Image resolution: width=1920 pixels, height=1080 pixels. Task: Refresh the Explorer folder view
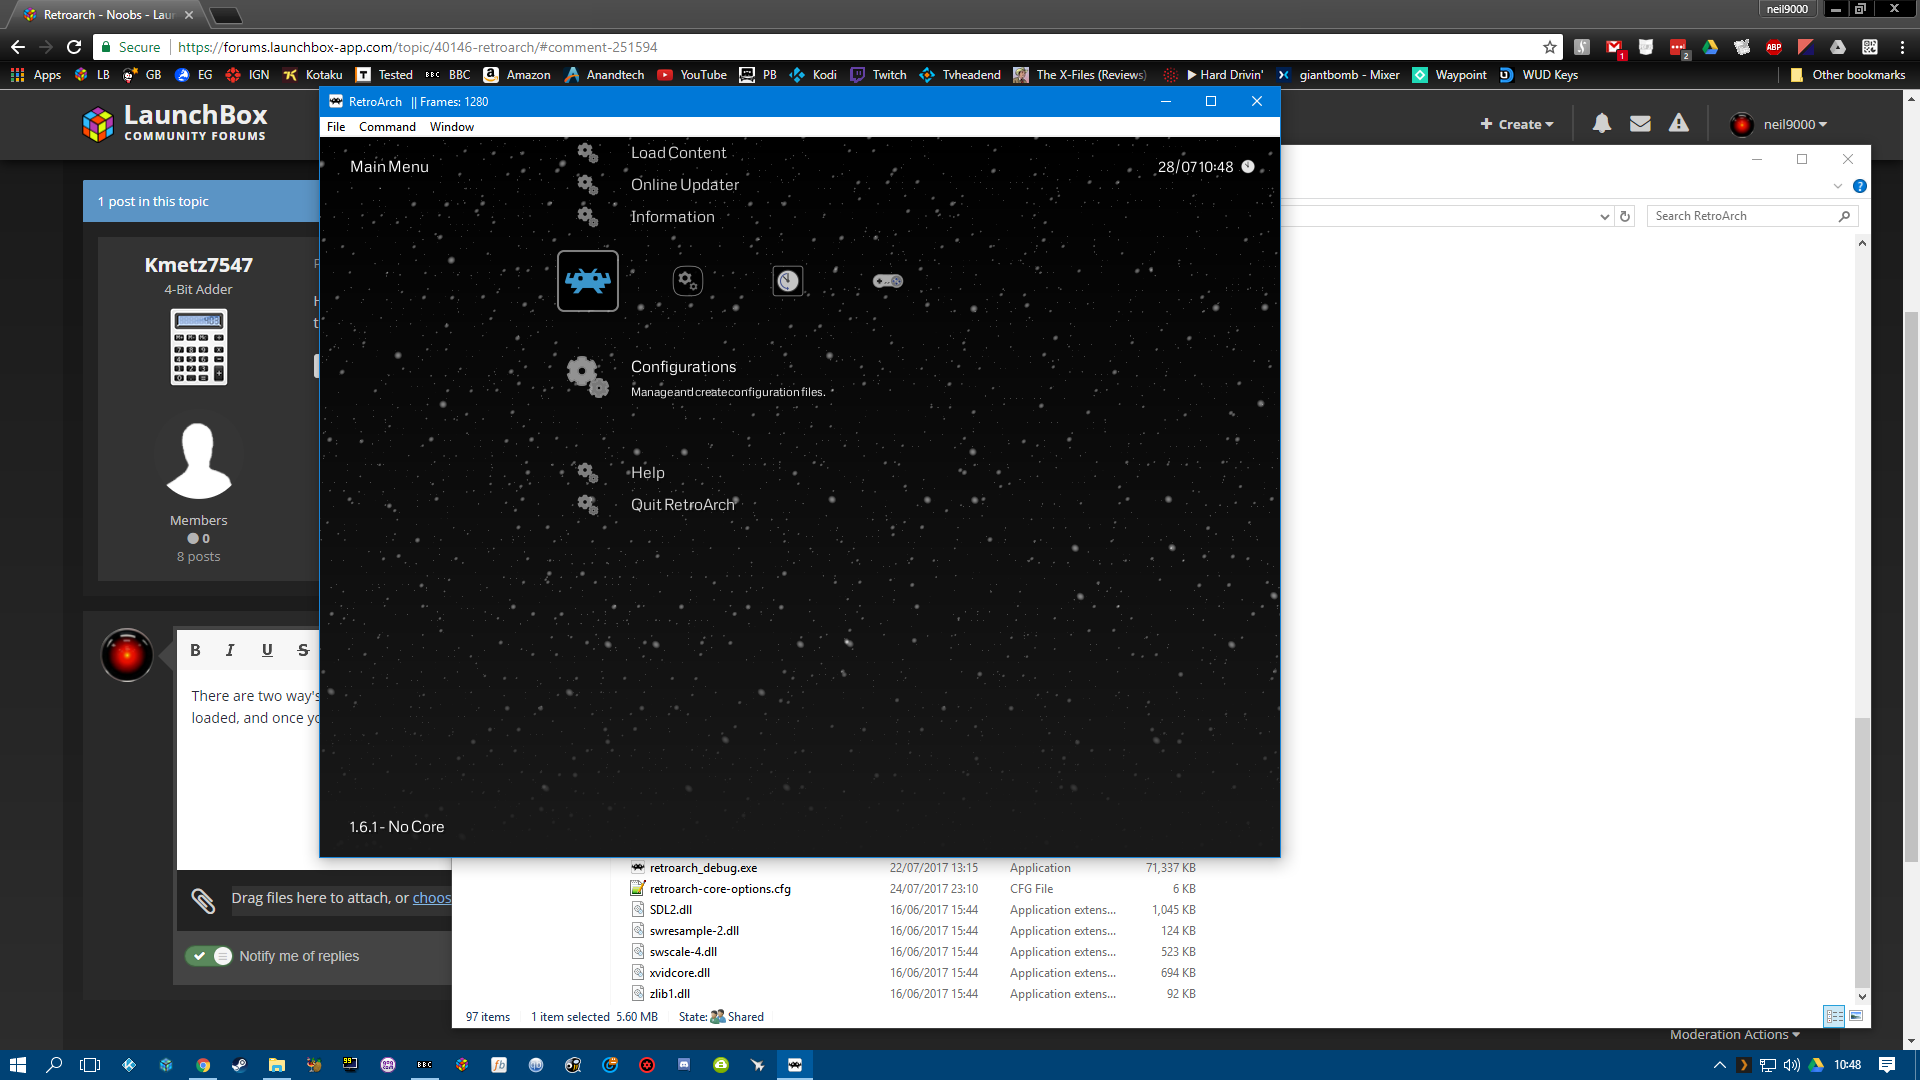coord(1625,216)
